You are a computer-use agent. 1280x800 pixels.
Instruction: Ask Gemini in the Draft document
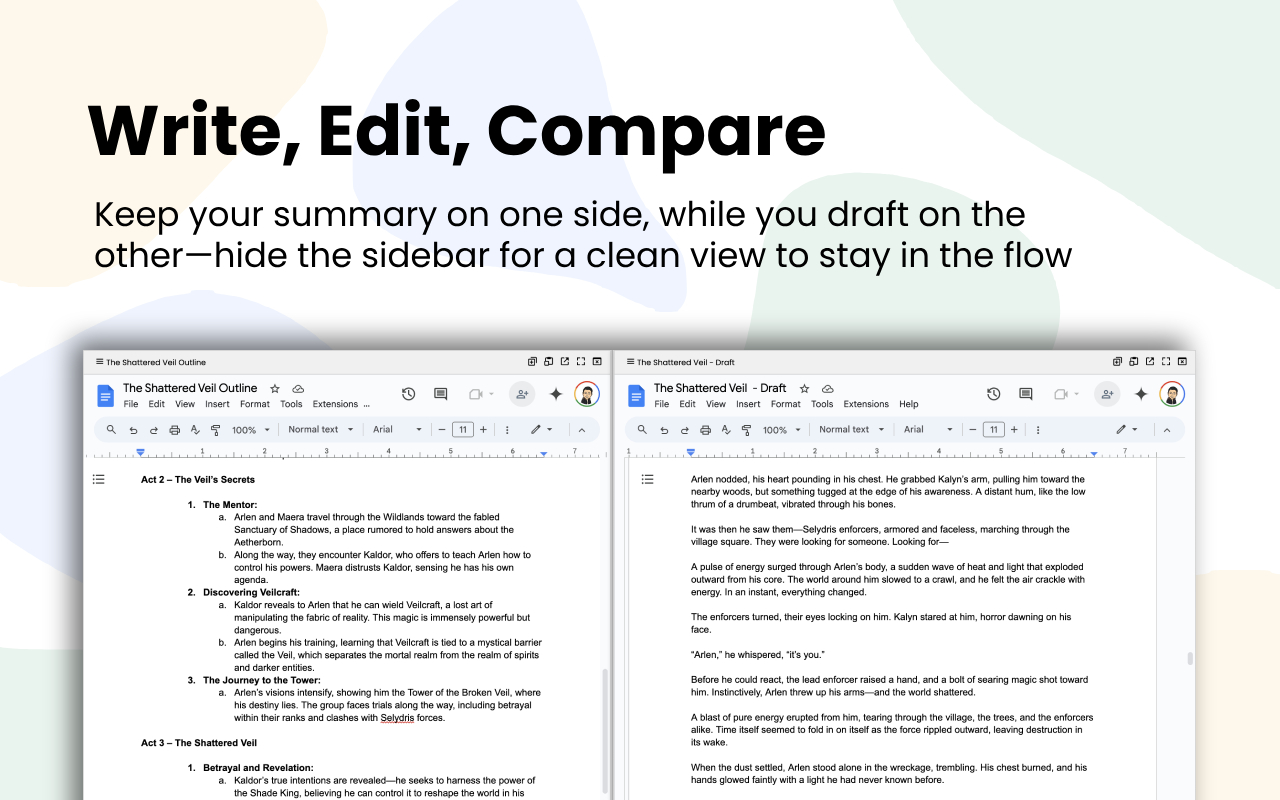click(1140, 394)
